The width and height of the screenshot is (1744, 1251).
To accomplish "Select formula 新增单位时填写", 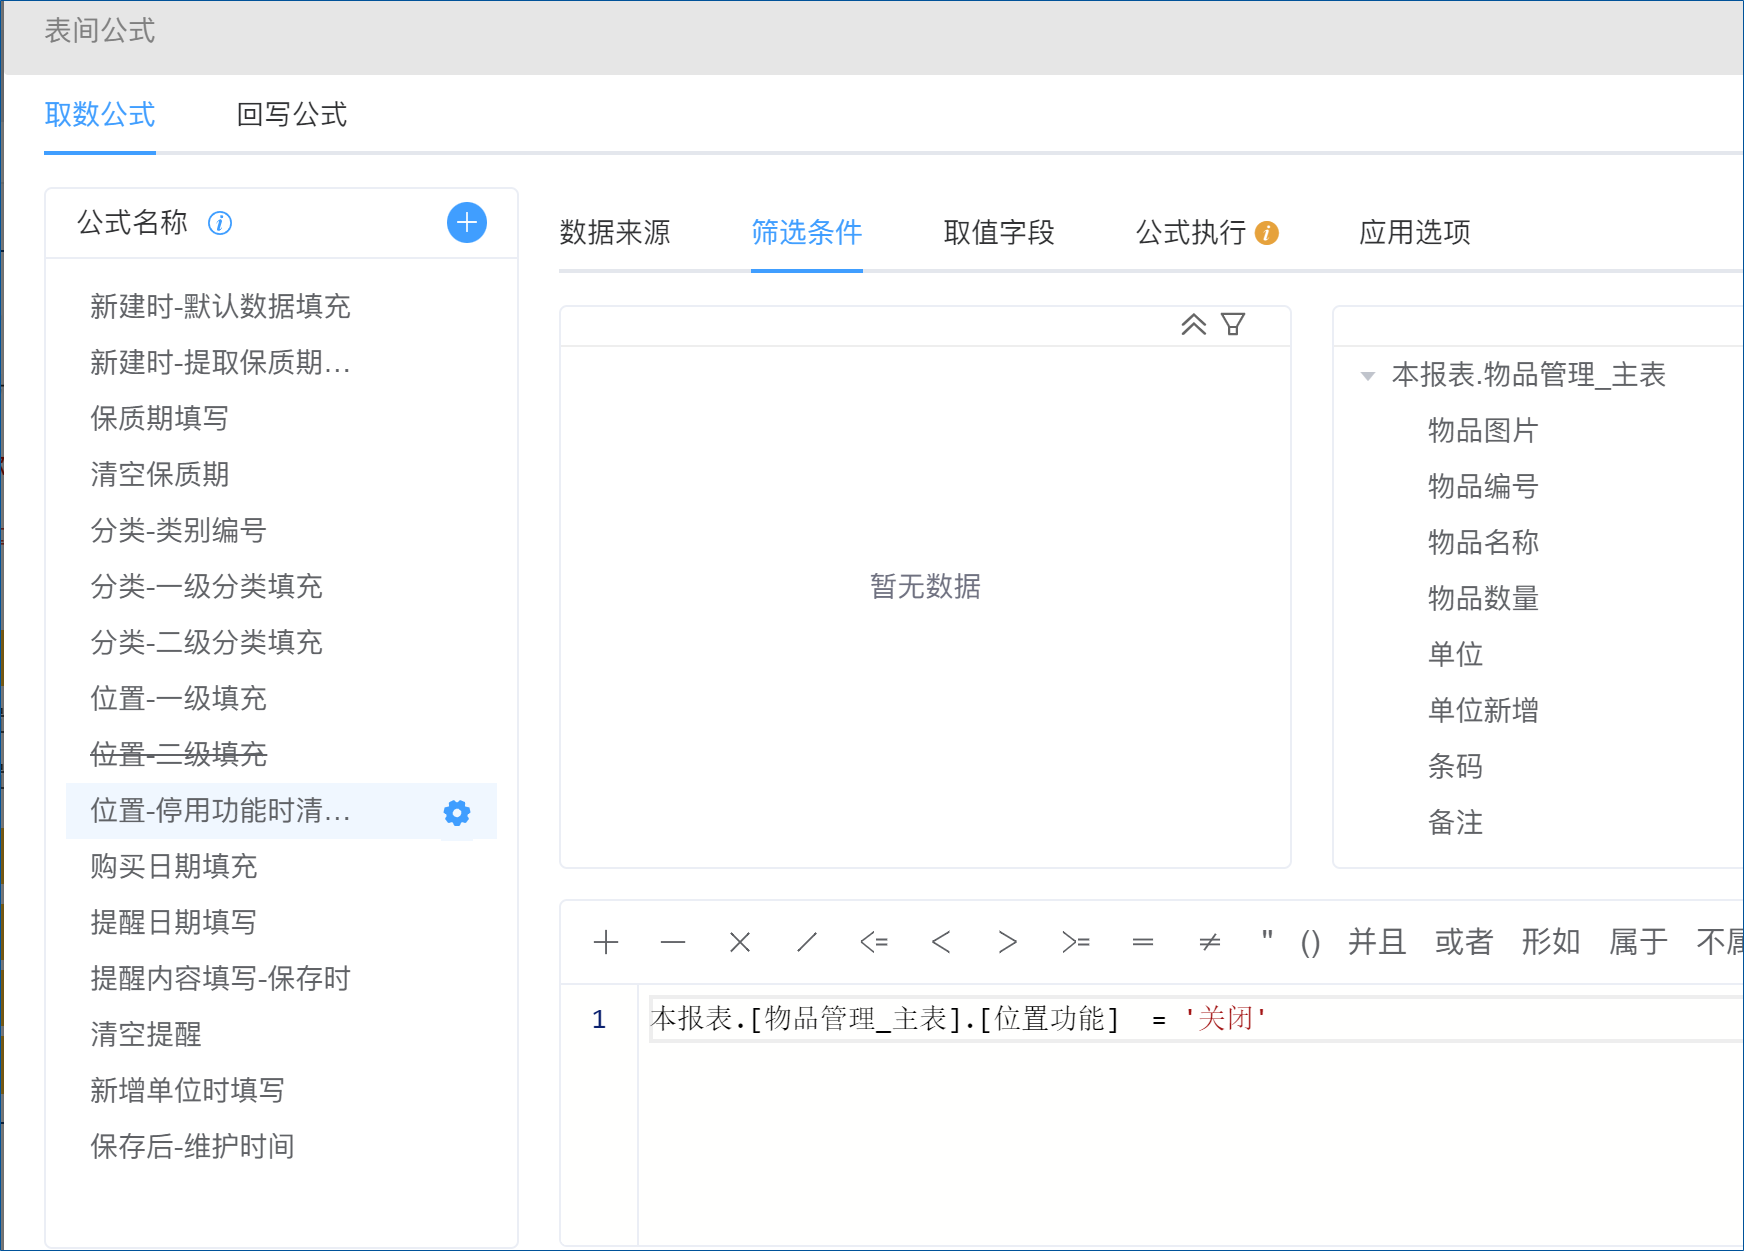I will click(281, 1090).
